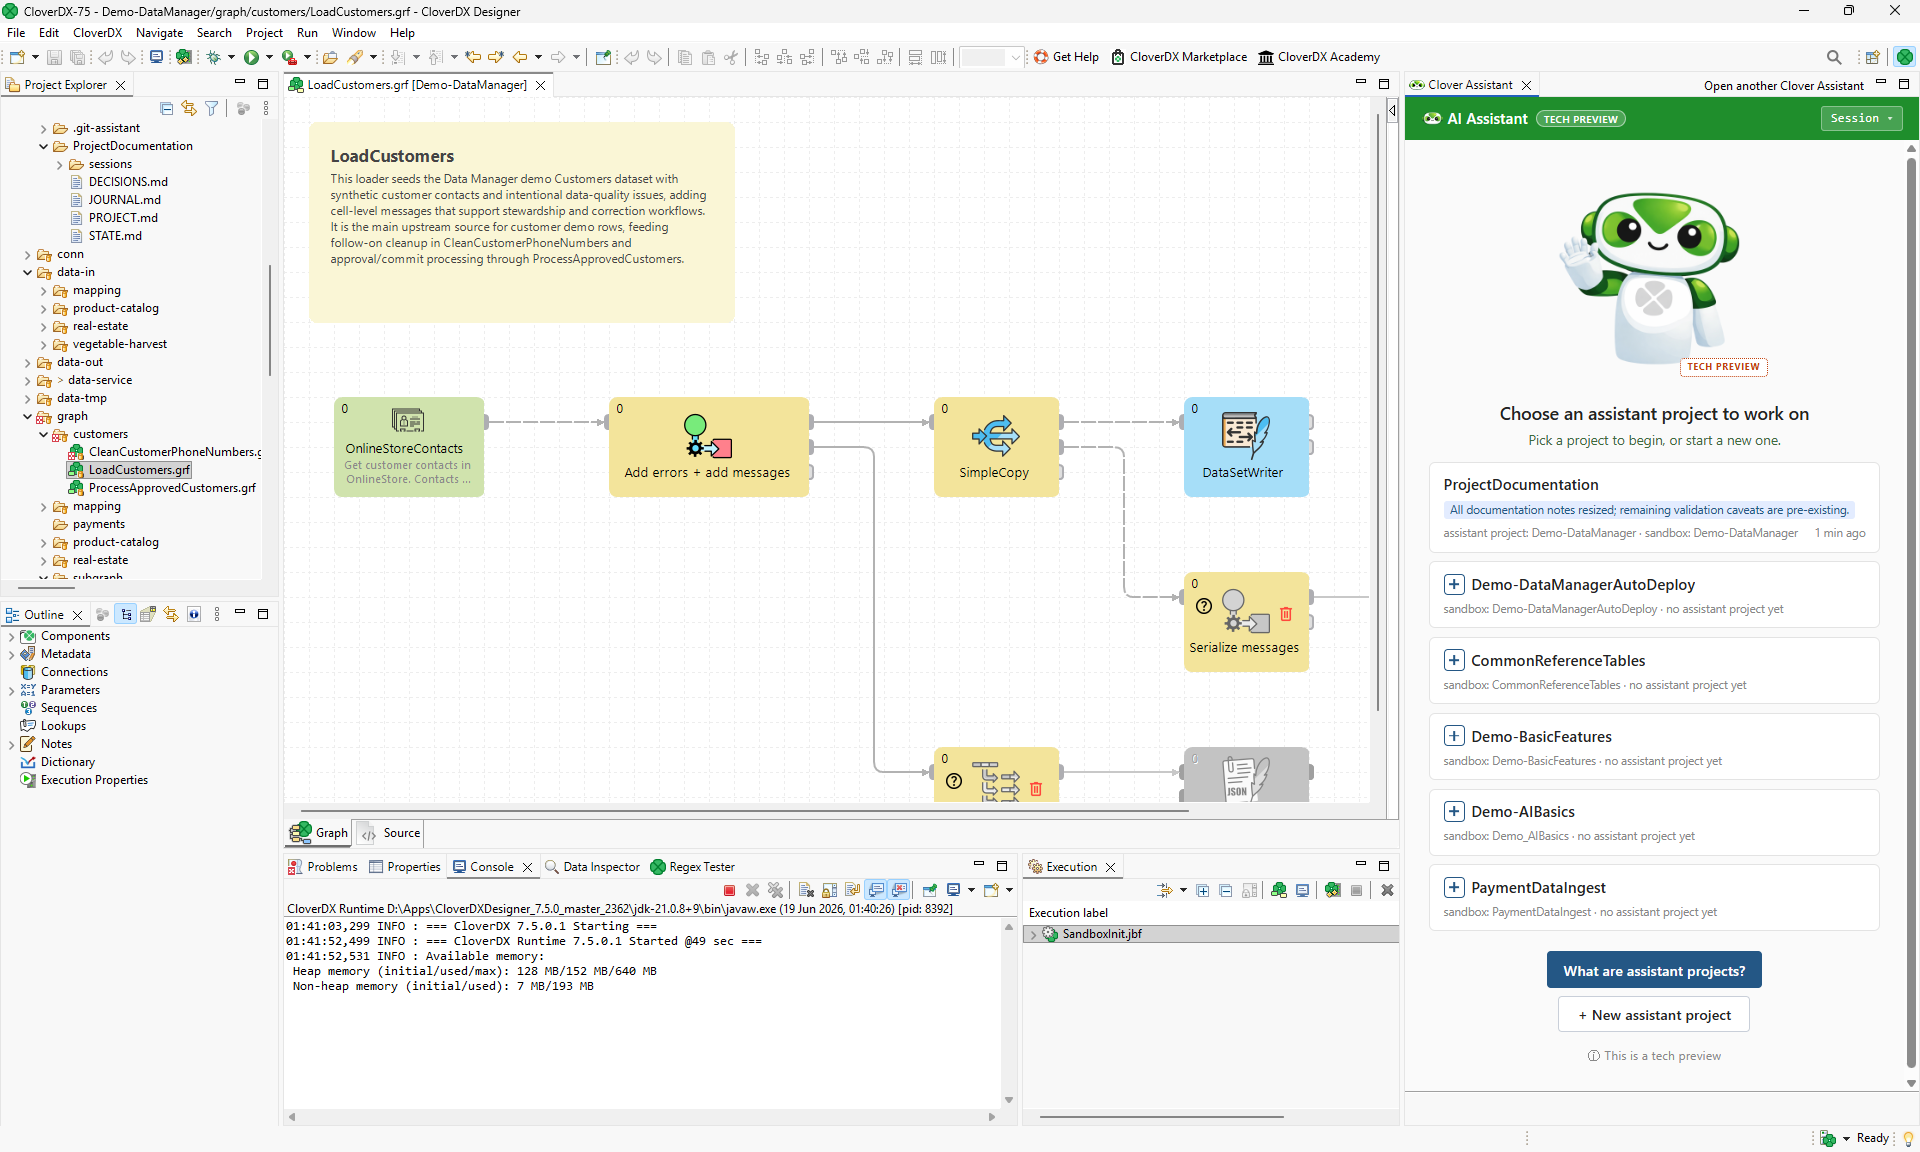Switch to the Problems tab

coord(323,866)
